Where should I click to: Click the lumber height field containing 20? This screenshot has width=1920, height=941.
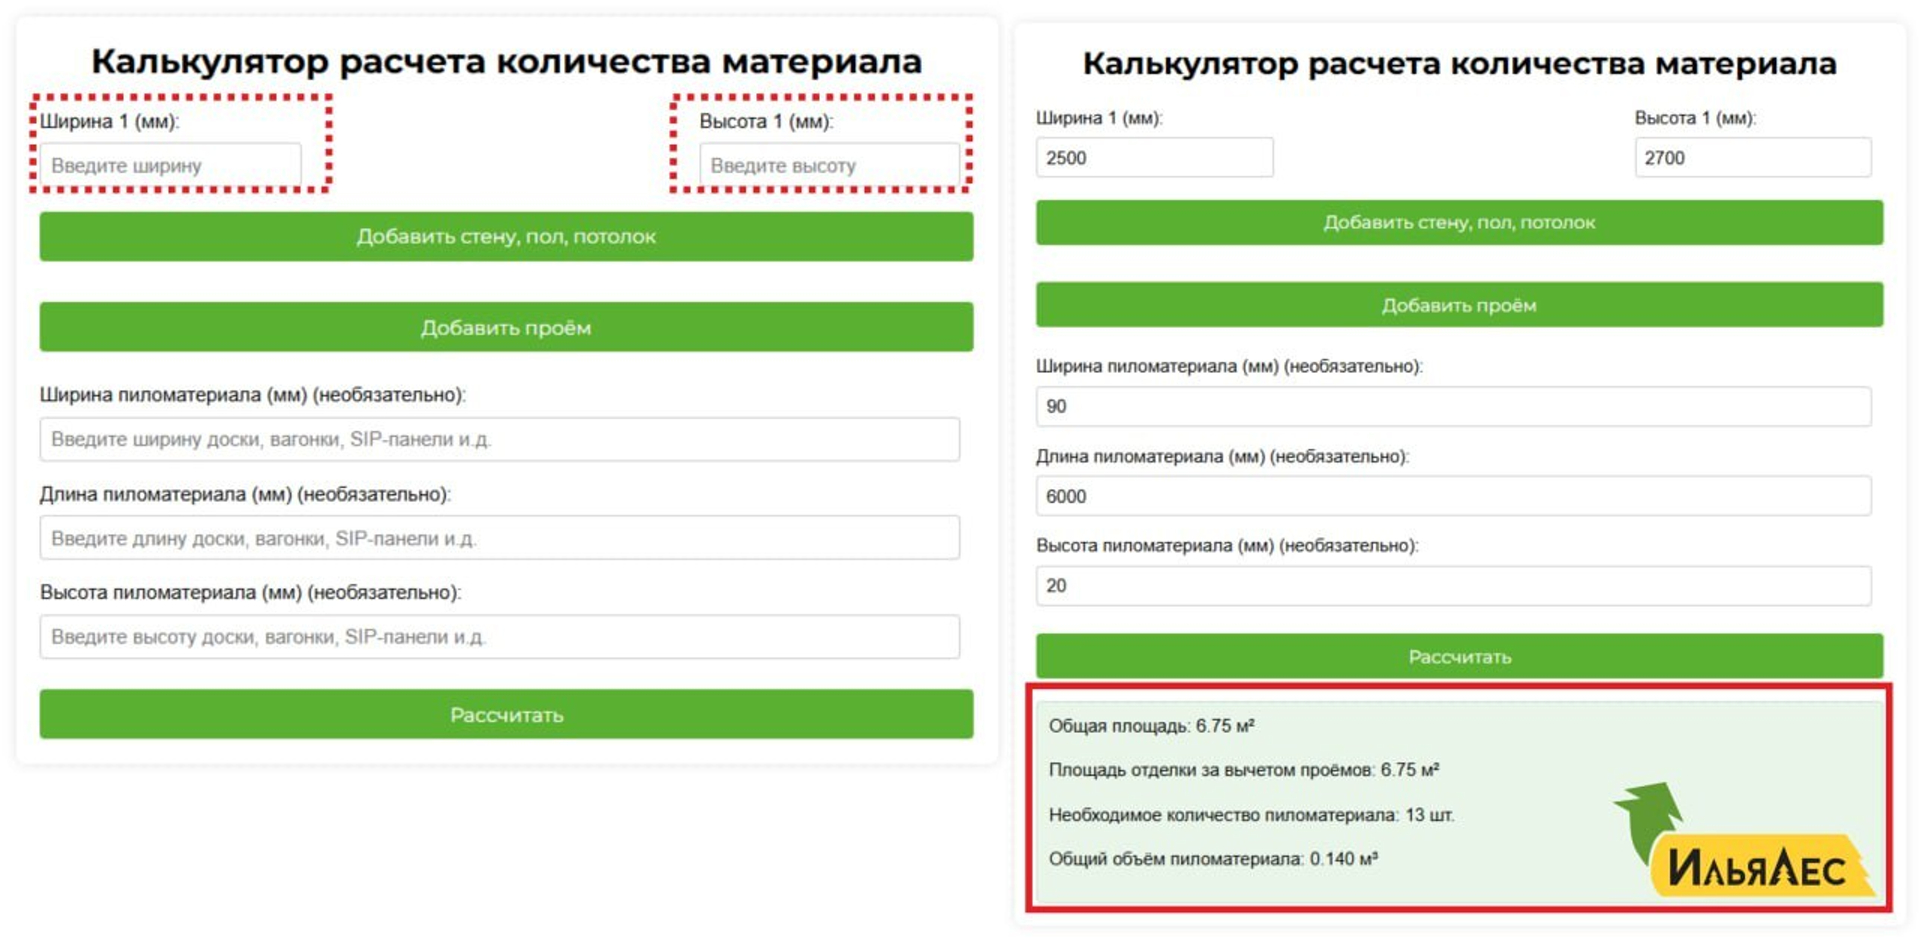click(1453, 586)
